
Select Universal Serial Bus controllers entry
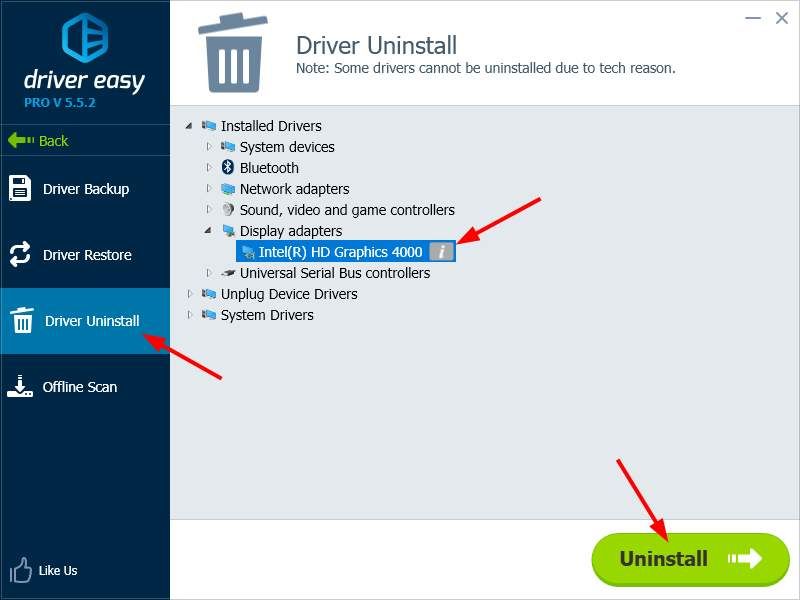334,273
